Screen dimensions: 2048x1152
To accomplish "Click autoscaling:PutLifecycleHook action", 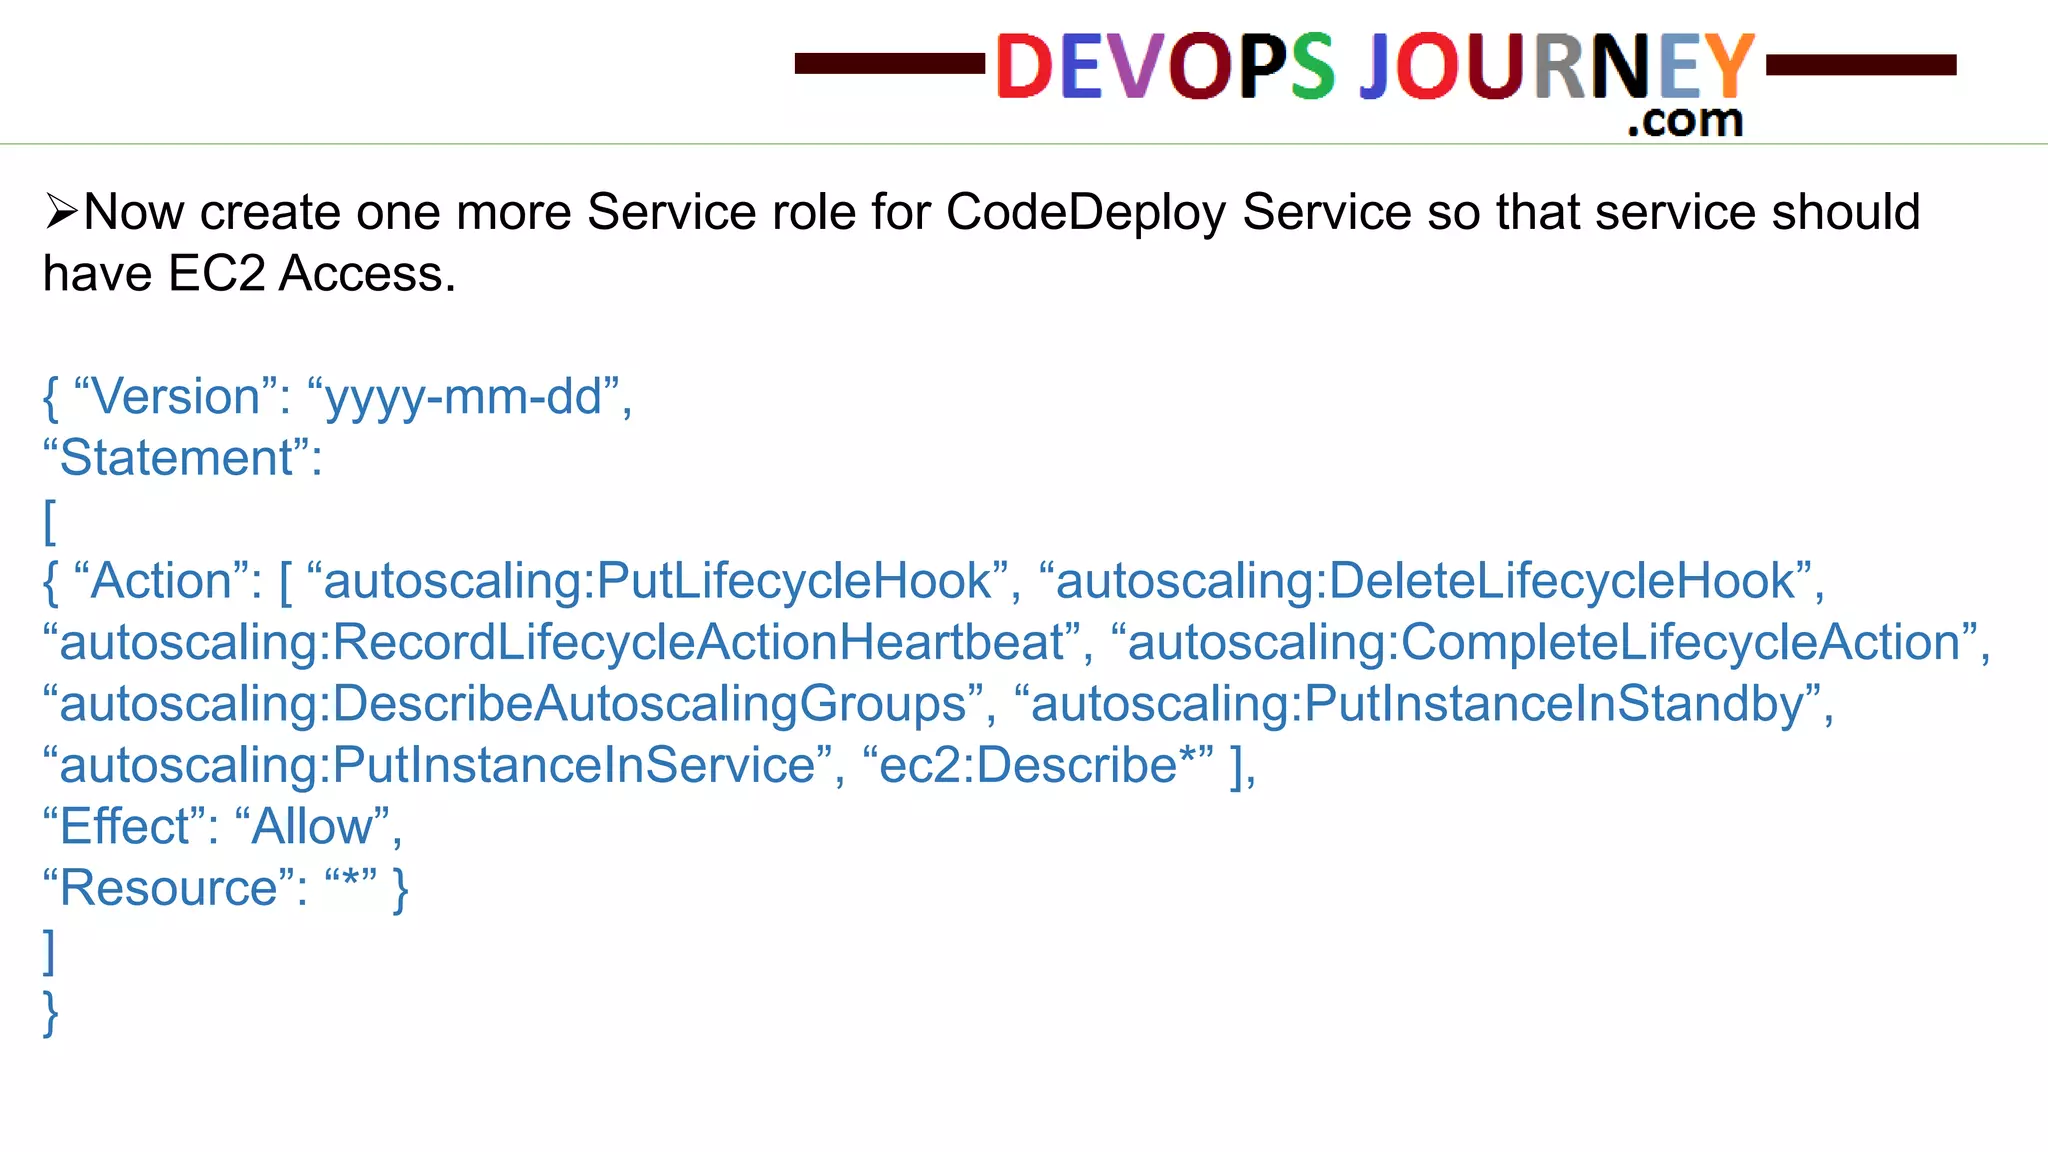I will point(658,582).
